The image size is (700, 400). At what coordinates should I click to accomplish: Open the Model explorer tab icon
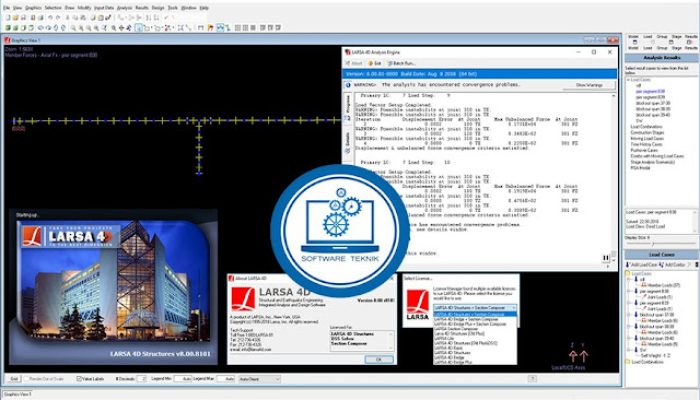click(x=633, y=42)
